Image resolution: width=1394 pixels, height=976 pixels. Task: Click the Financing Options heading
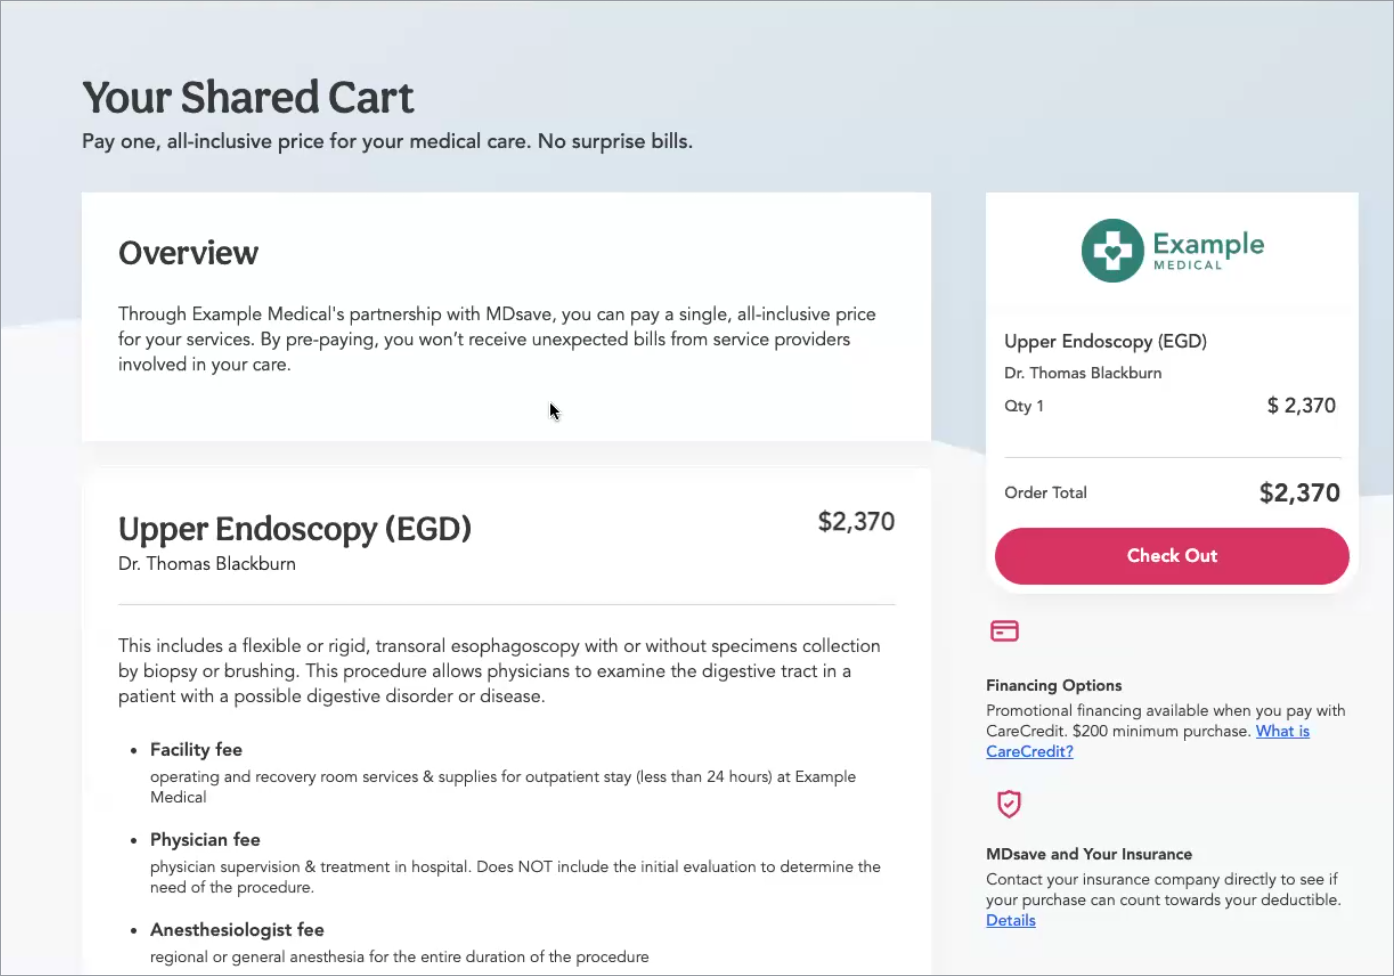point(1053,685)
